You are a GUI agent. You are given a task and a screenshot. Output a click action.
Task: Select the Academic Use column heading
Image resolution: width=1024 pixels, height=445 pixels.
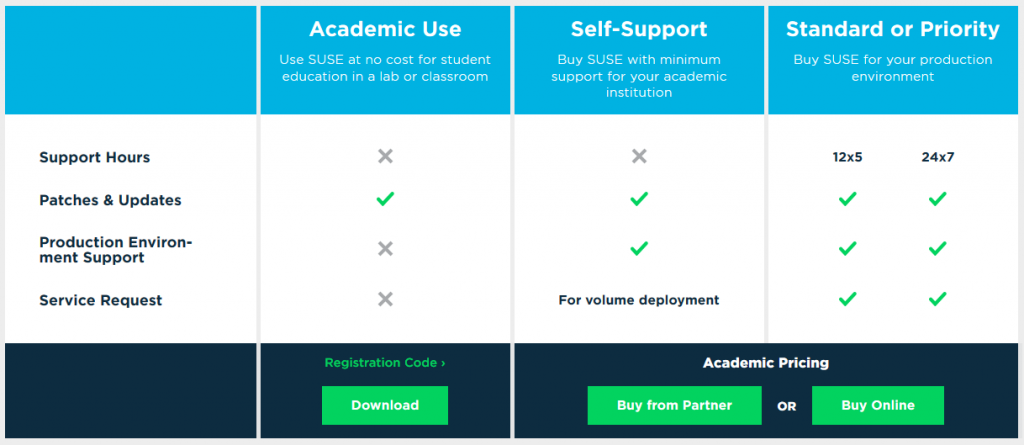pos(385,29)
